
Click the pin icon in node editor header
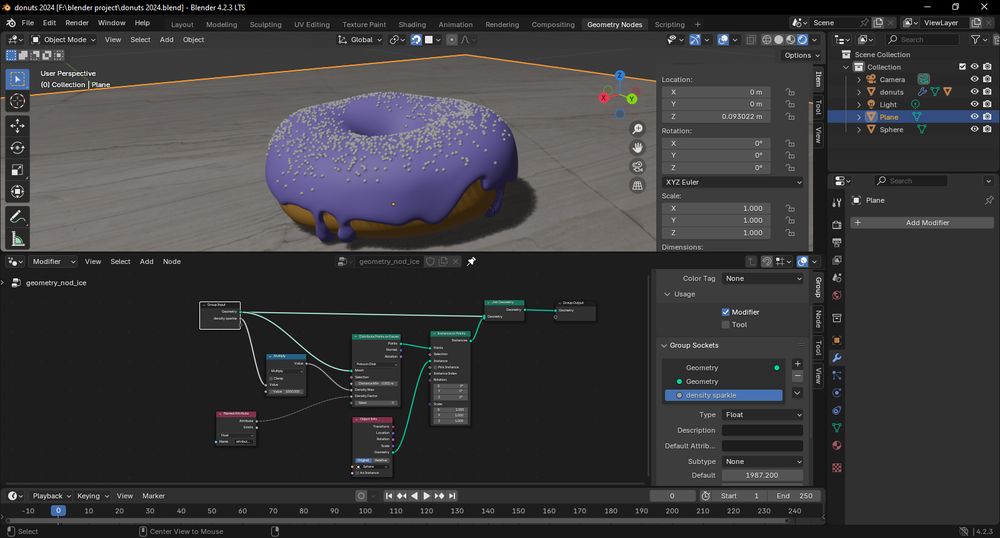click(x=471, y=261)
